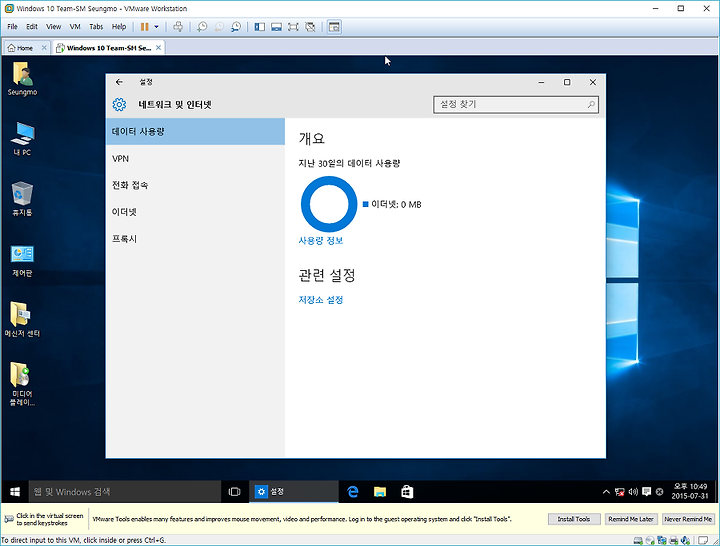720x546 pixels.
Task: Click the Unity mode toolbar icon
Action: pos(310,27)
